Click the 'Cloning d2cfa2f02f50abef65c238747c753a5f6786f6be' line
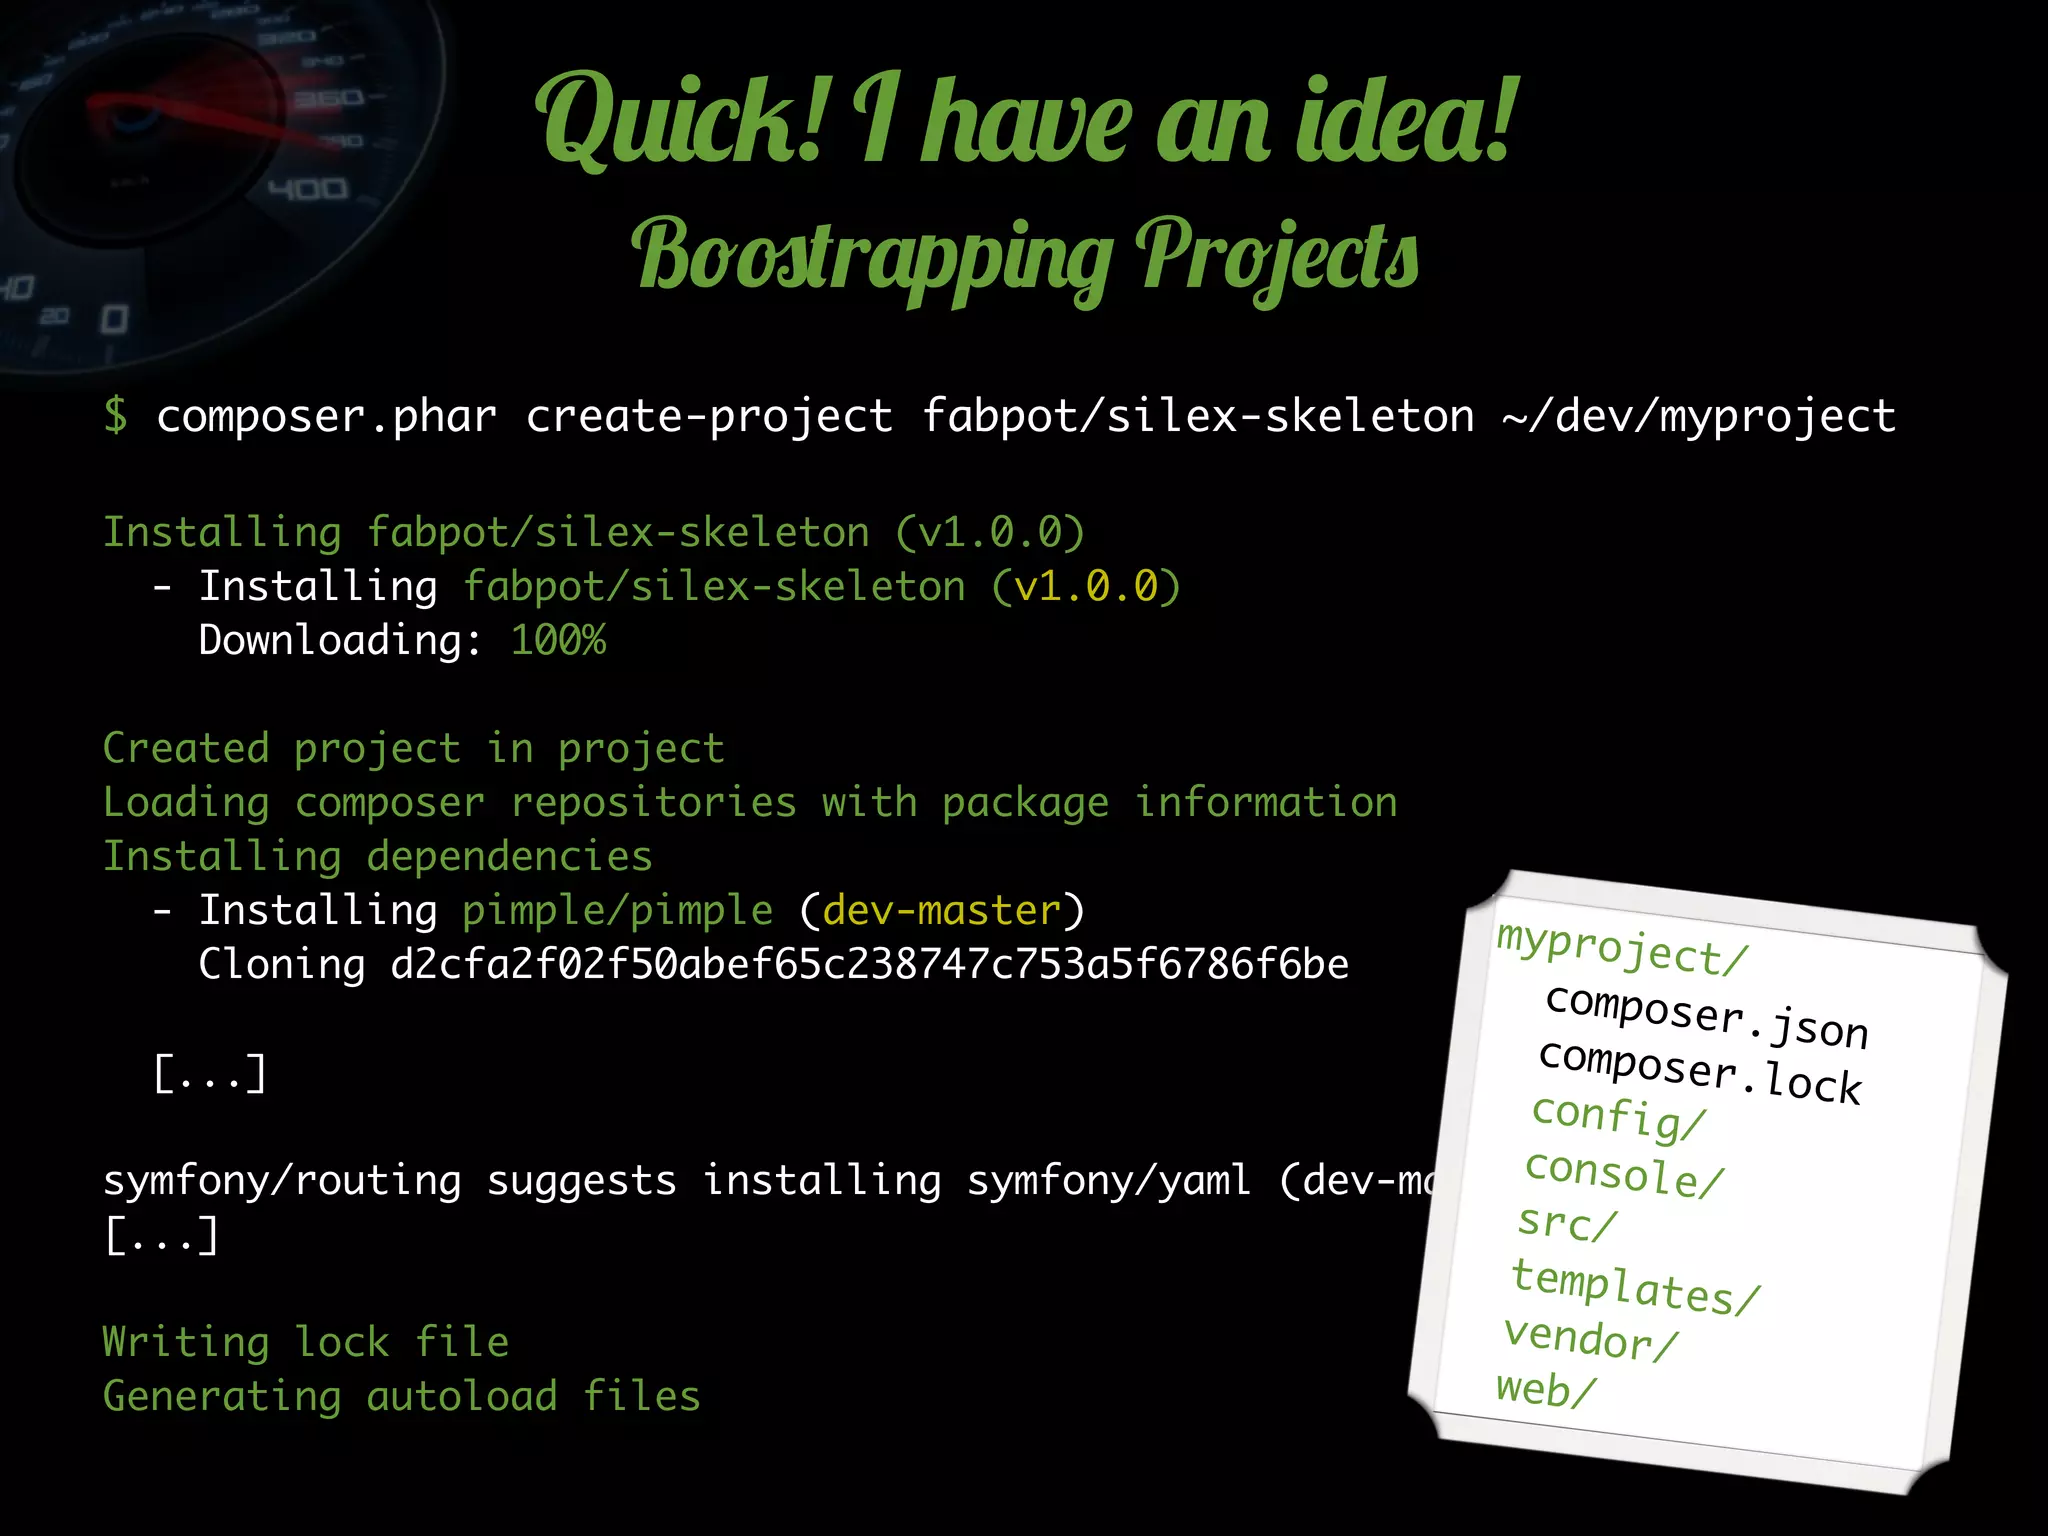The image size is (2048, 1536). 774,965
